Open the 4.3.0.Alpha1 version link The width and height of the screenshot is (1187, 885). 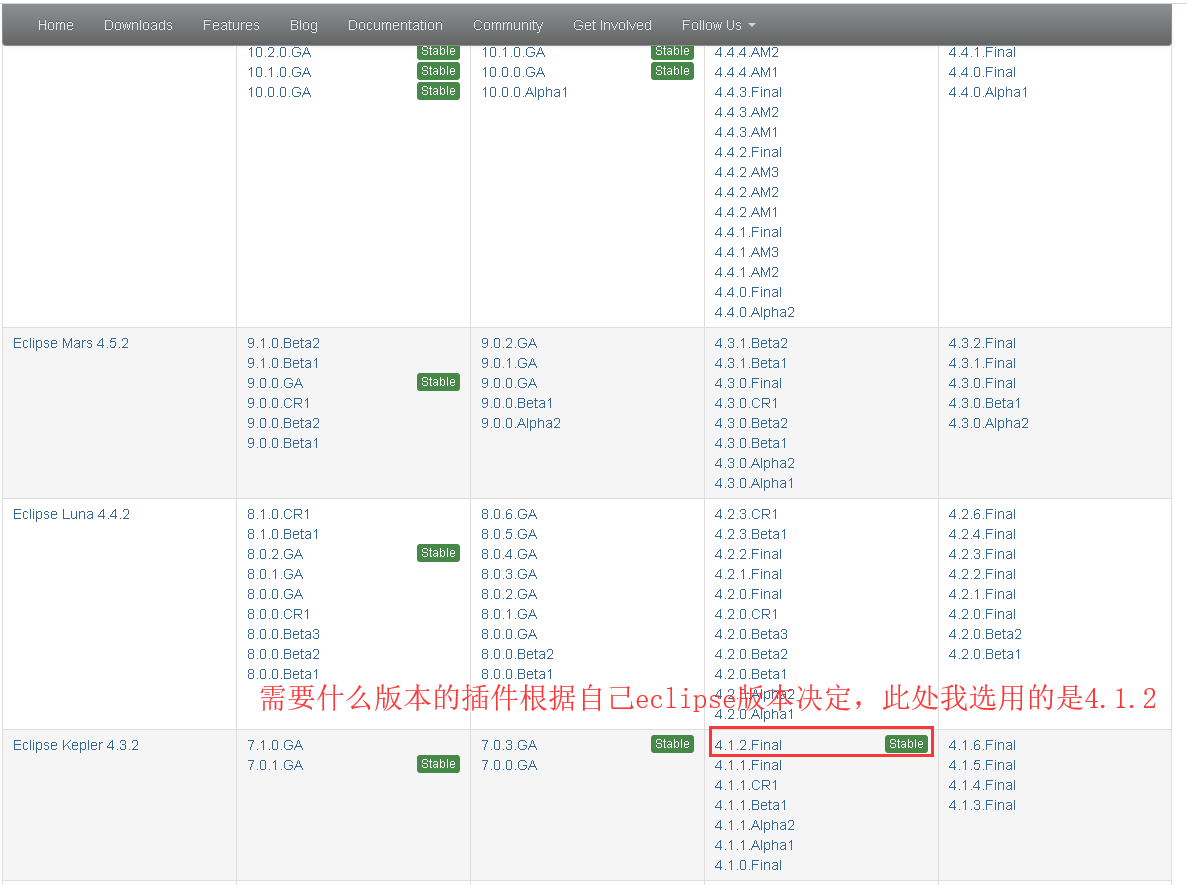754,483
